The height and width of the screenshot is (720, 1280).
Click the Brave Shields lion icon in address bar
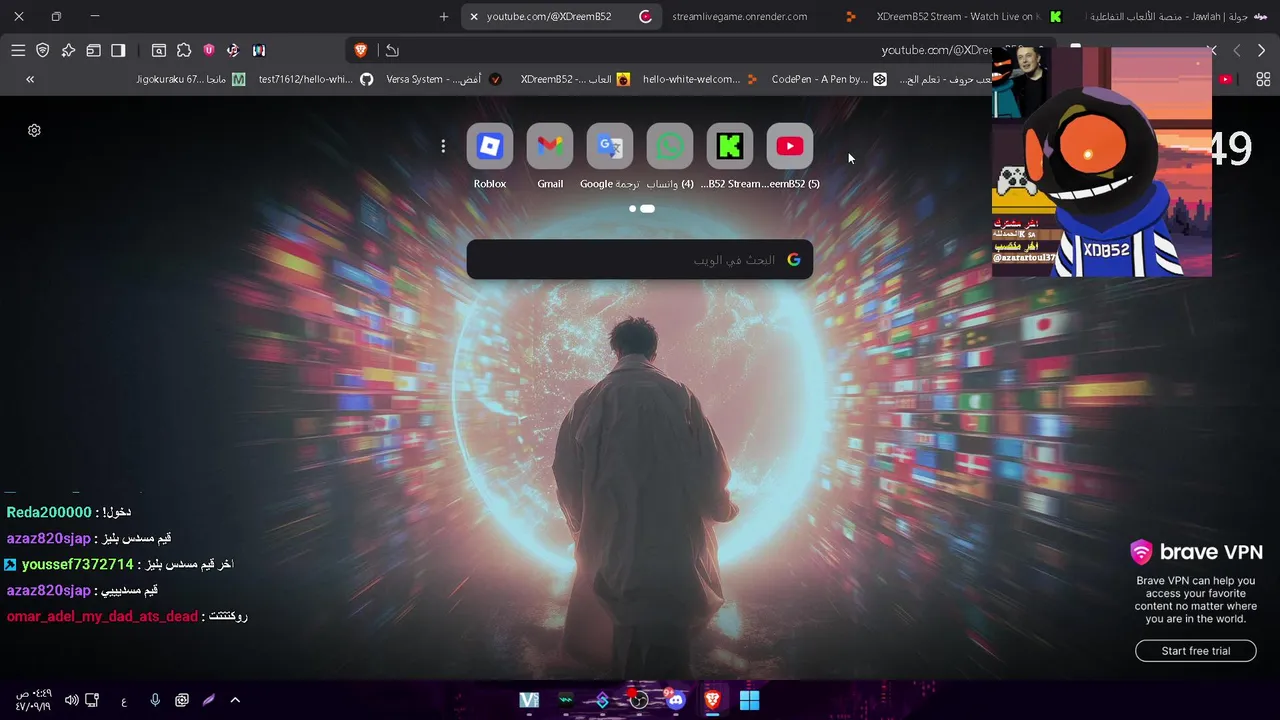361,50
